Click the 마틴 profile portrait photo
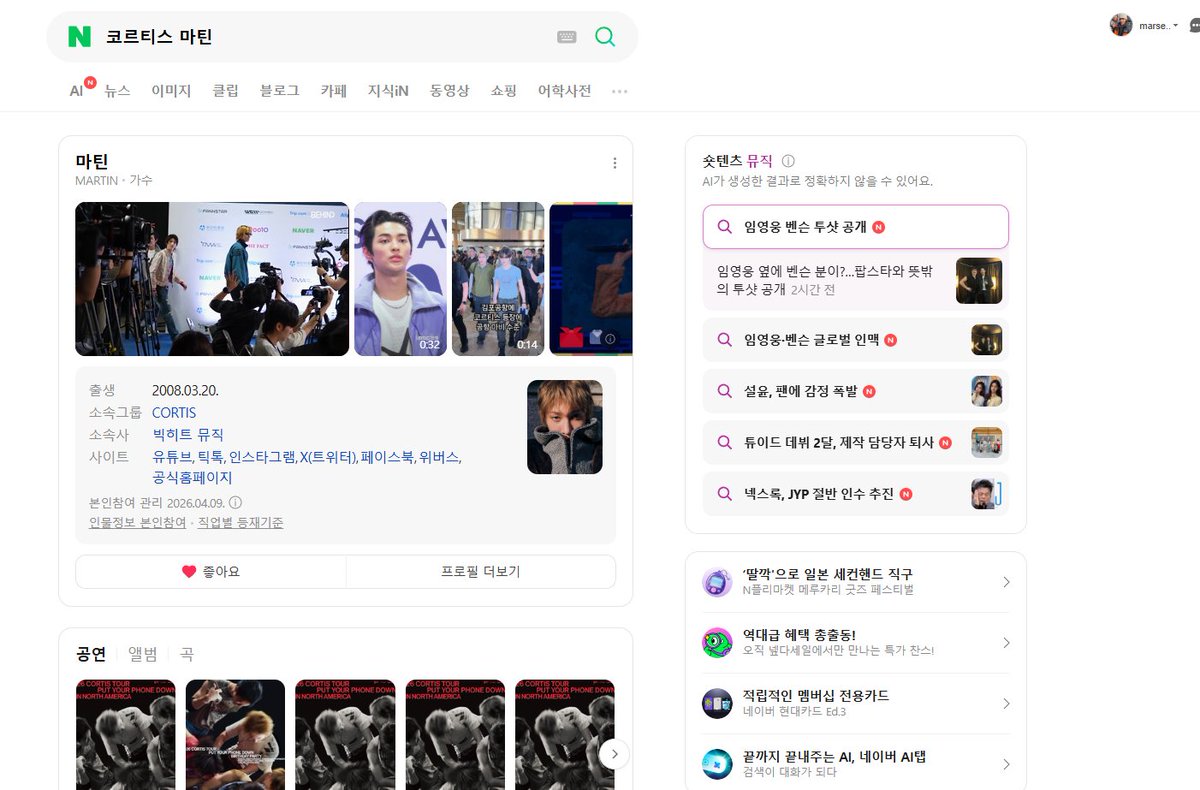The width and height of the screenshot is (1200, 790). point(565,427)
